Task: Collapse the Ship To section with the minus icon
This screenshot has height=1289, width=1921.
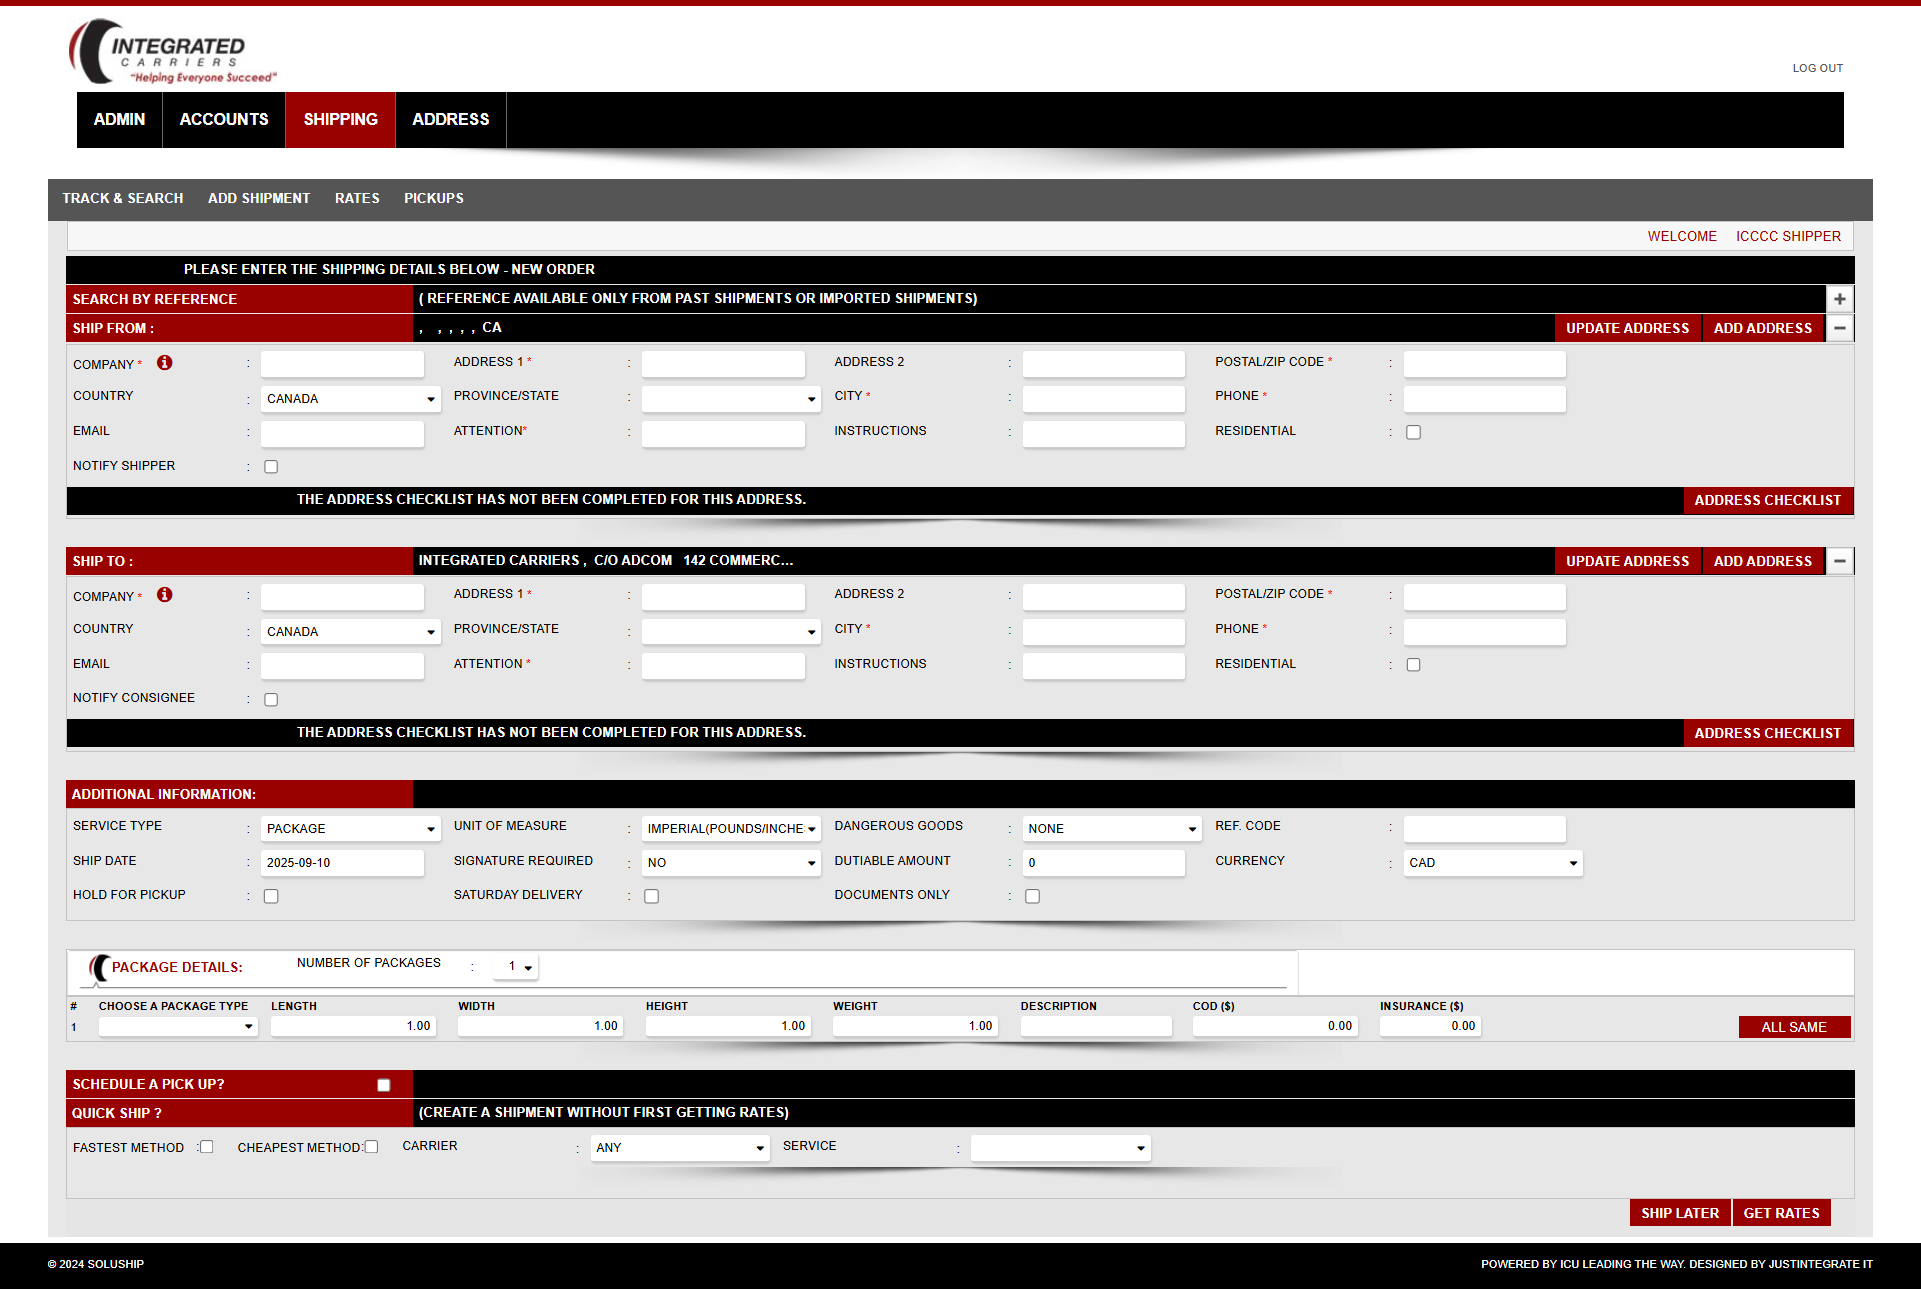Action: tap(1840, 561)
